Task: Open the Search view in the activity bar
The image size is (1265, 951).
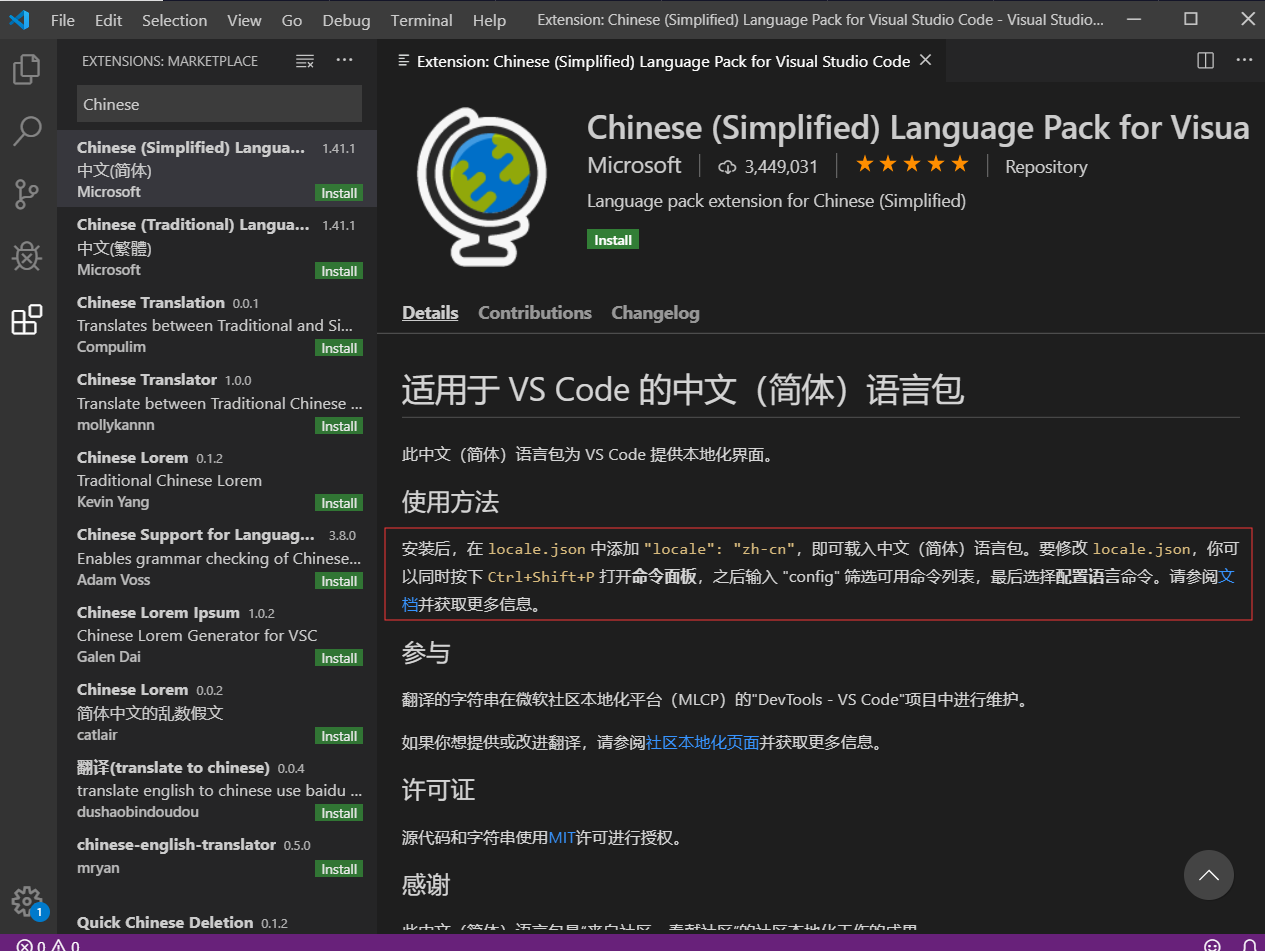Action: (27, 131)
